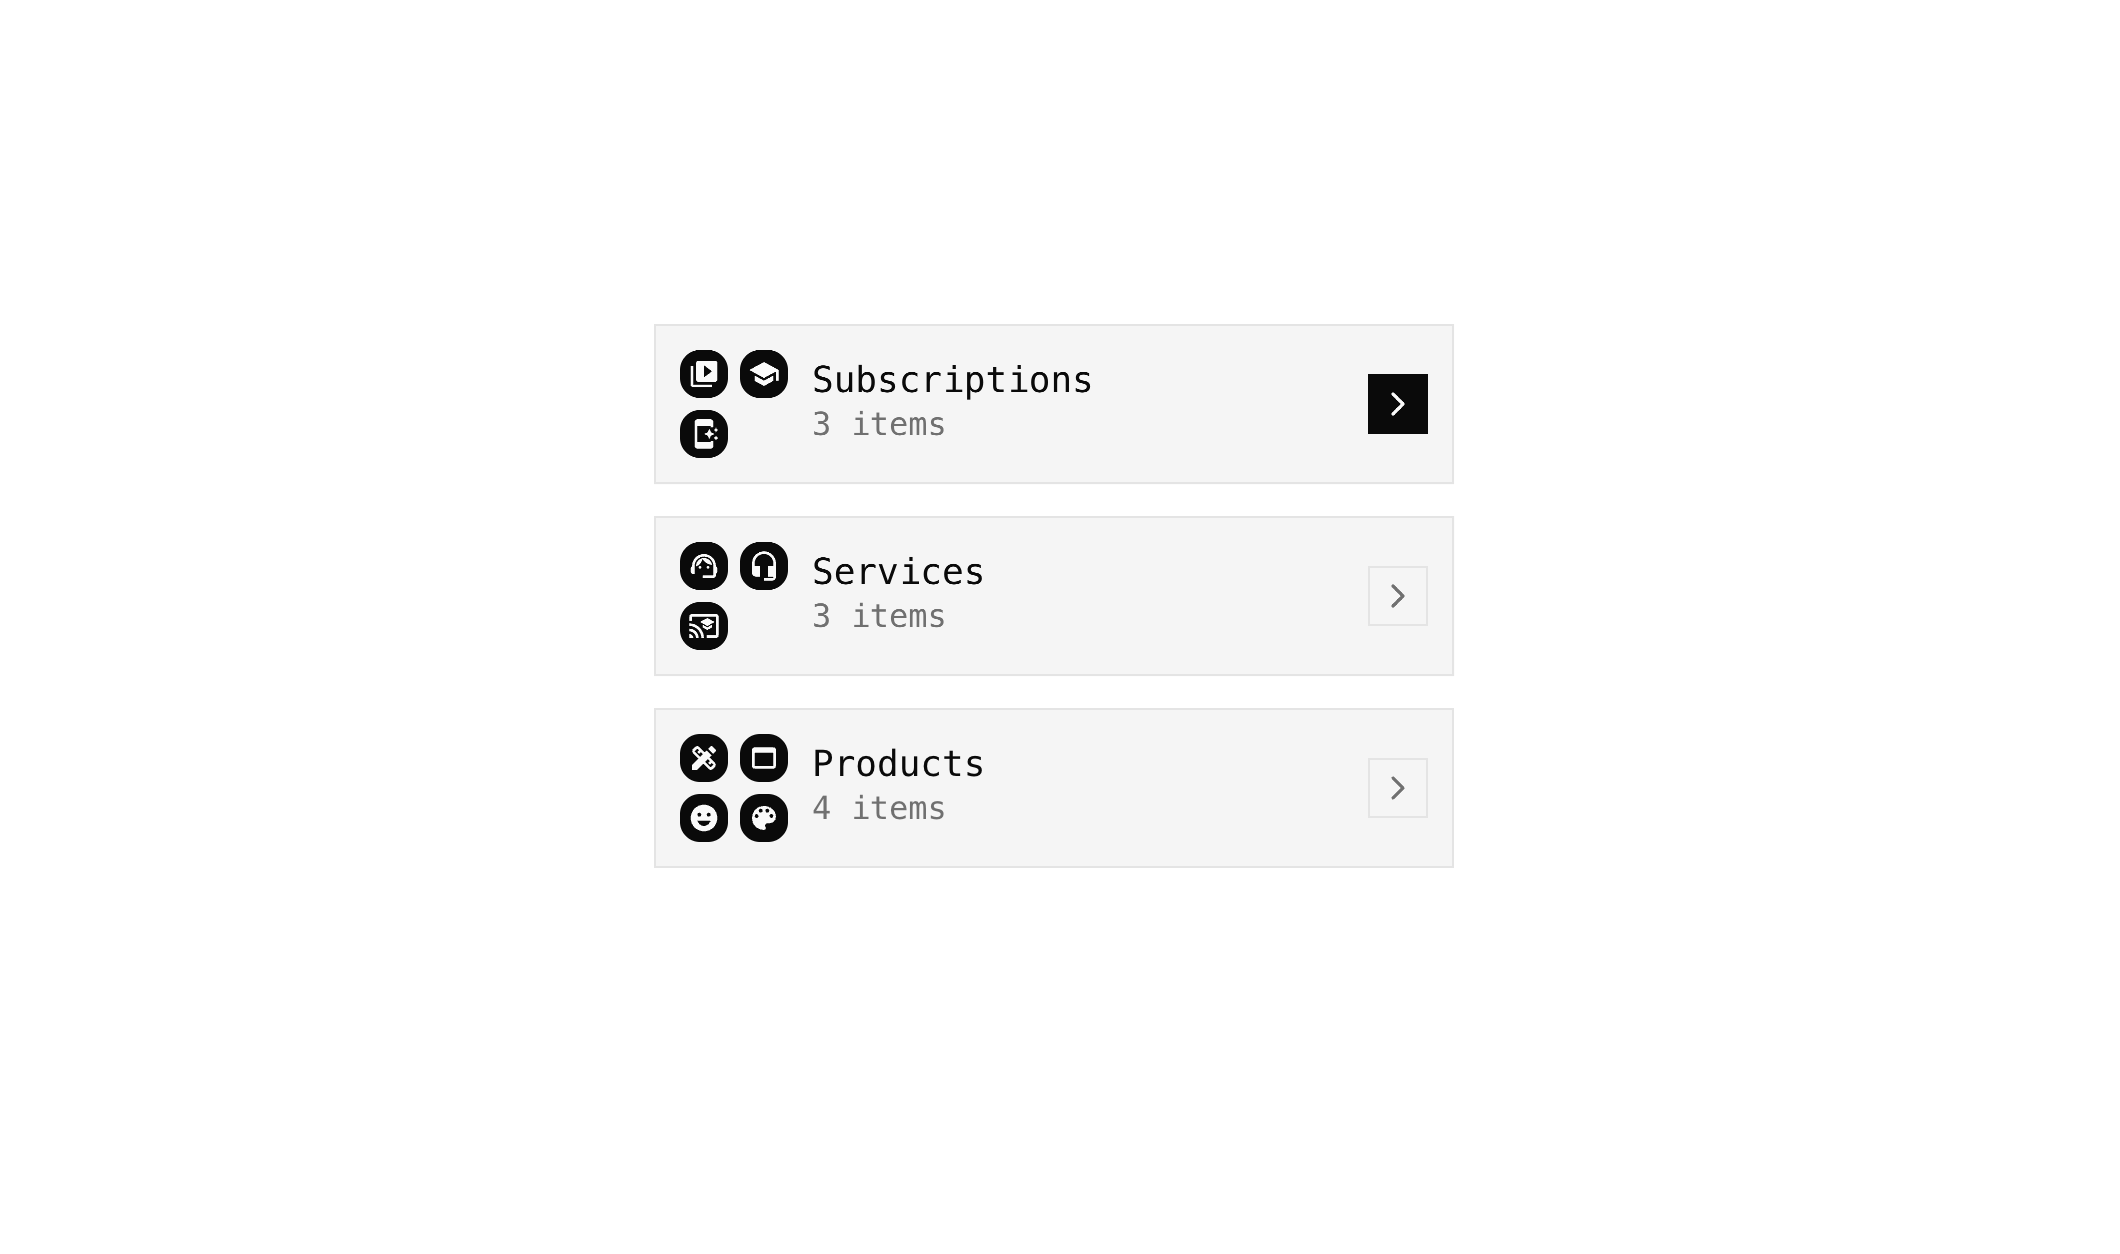Screen dimensions: 2120x1254
Task: Open the Services title link
Action: (x=898, y=572)
